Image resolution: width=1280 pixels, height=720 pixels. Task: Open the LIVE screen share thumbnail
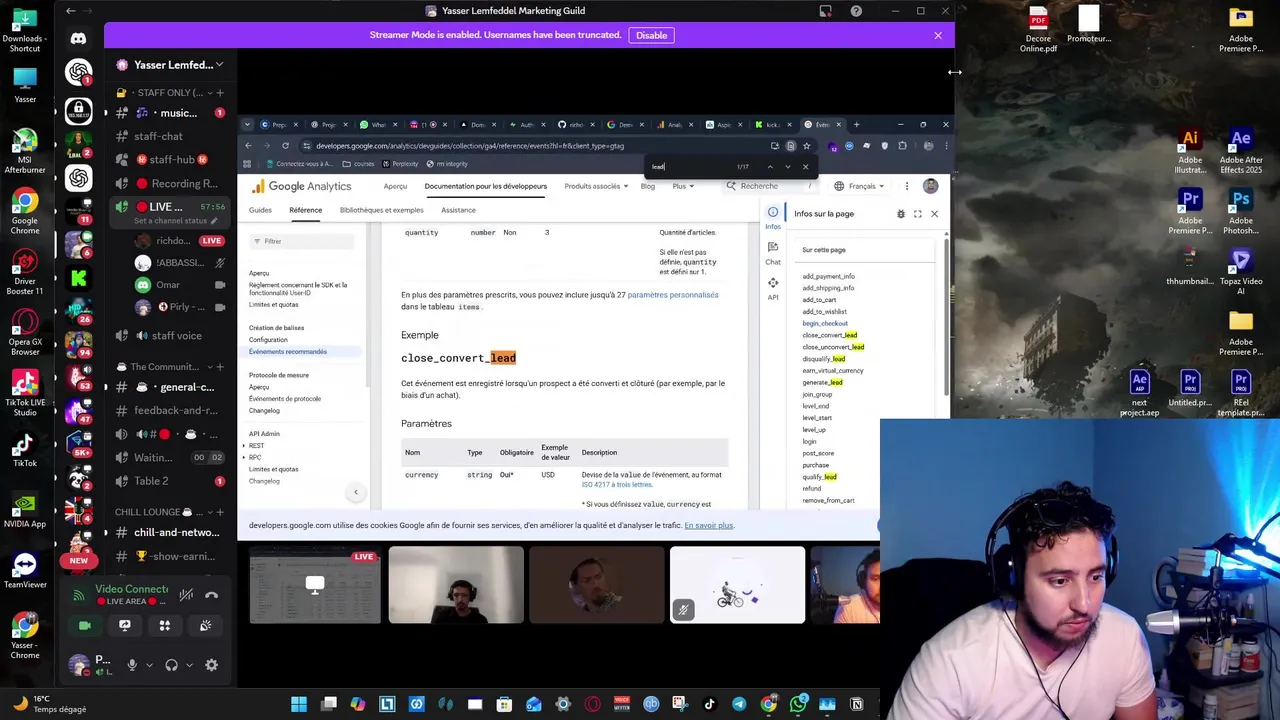[x=315, y=585]
